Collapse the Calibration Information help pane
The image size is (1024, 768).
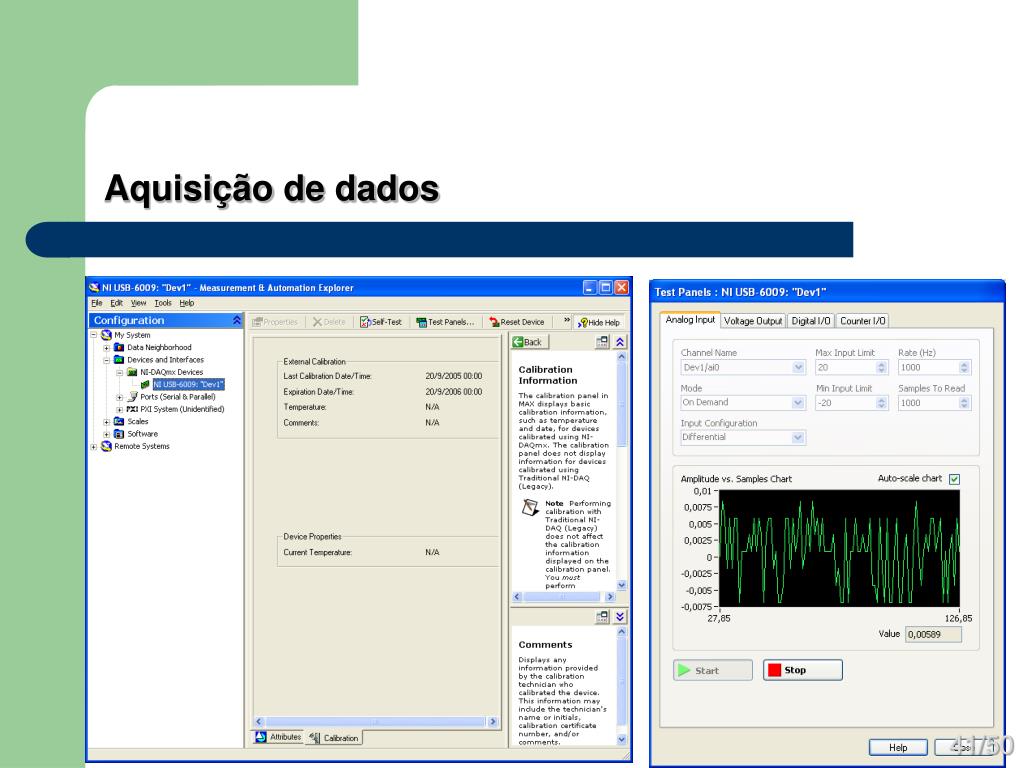pos(620,342)
